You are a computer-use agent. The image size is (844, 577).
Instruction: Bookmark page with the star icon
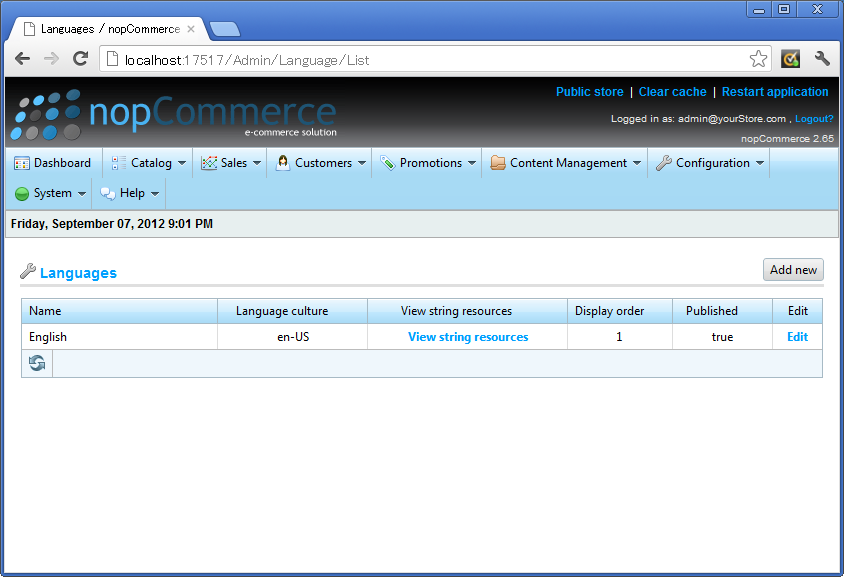[758, 59]
